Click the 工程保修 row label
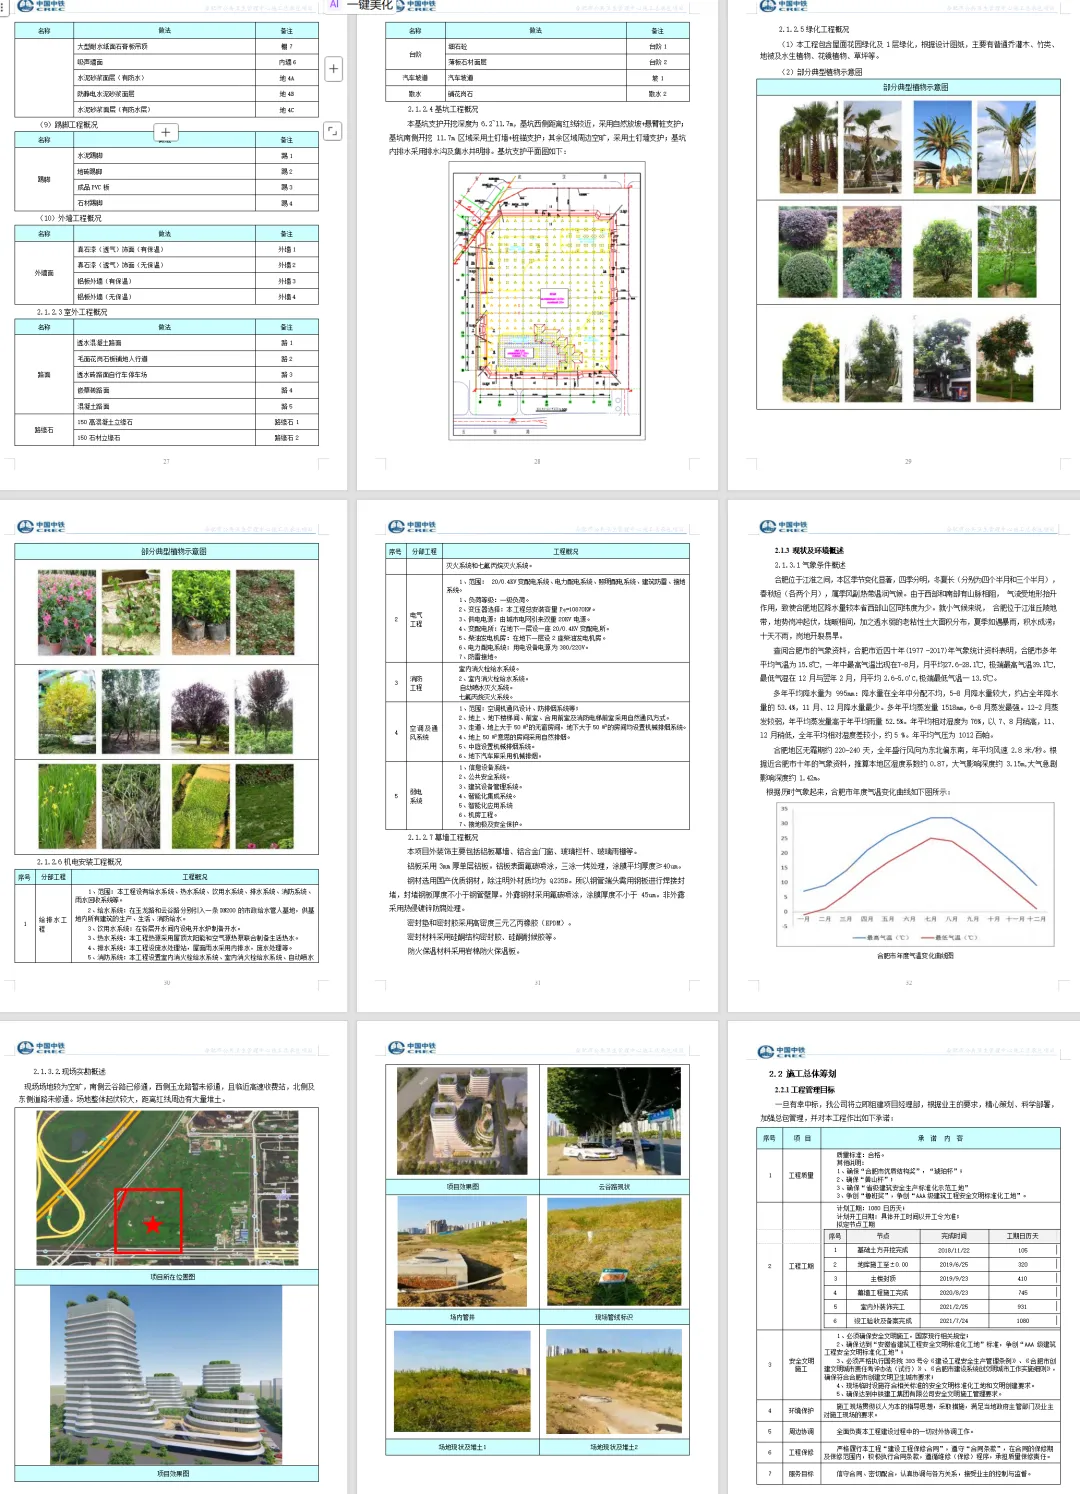Screen dimensions: 1080x1494 coord(801,1452)
